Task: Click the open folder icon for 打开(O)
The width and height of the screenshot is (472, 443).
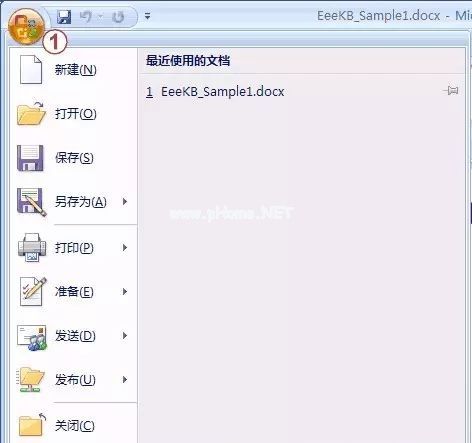Action: (x=31, y=113)
